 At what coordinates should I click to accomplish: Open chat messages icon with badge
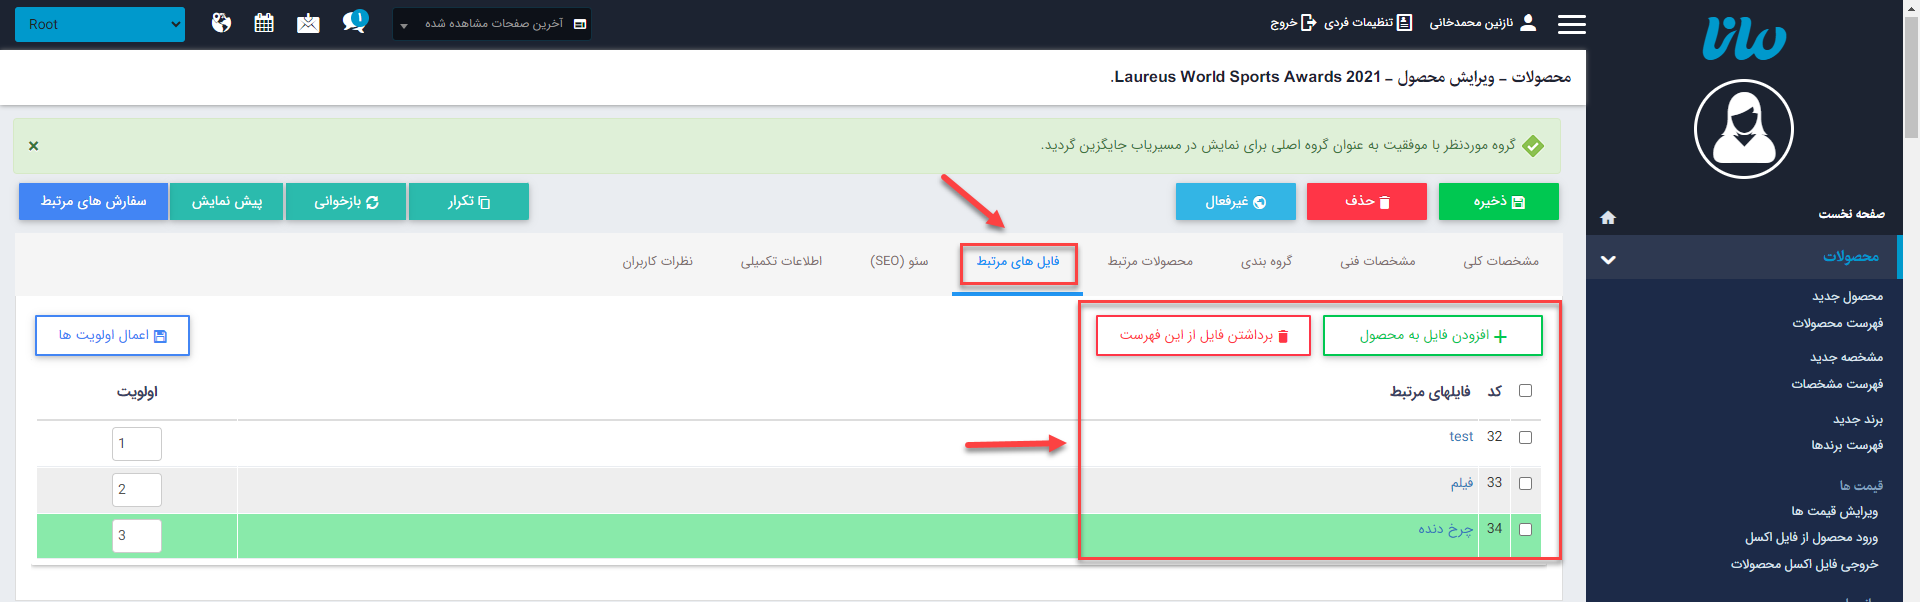pyautogui.click(x=355, y=21)
